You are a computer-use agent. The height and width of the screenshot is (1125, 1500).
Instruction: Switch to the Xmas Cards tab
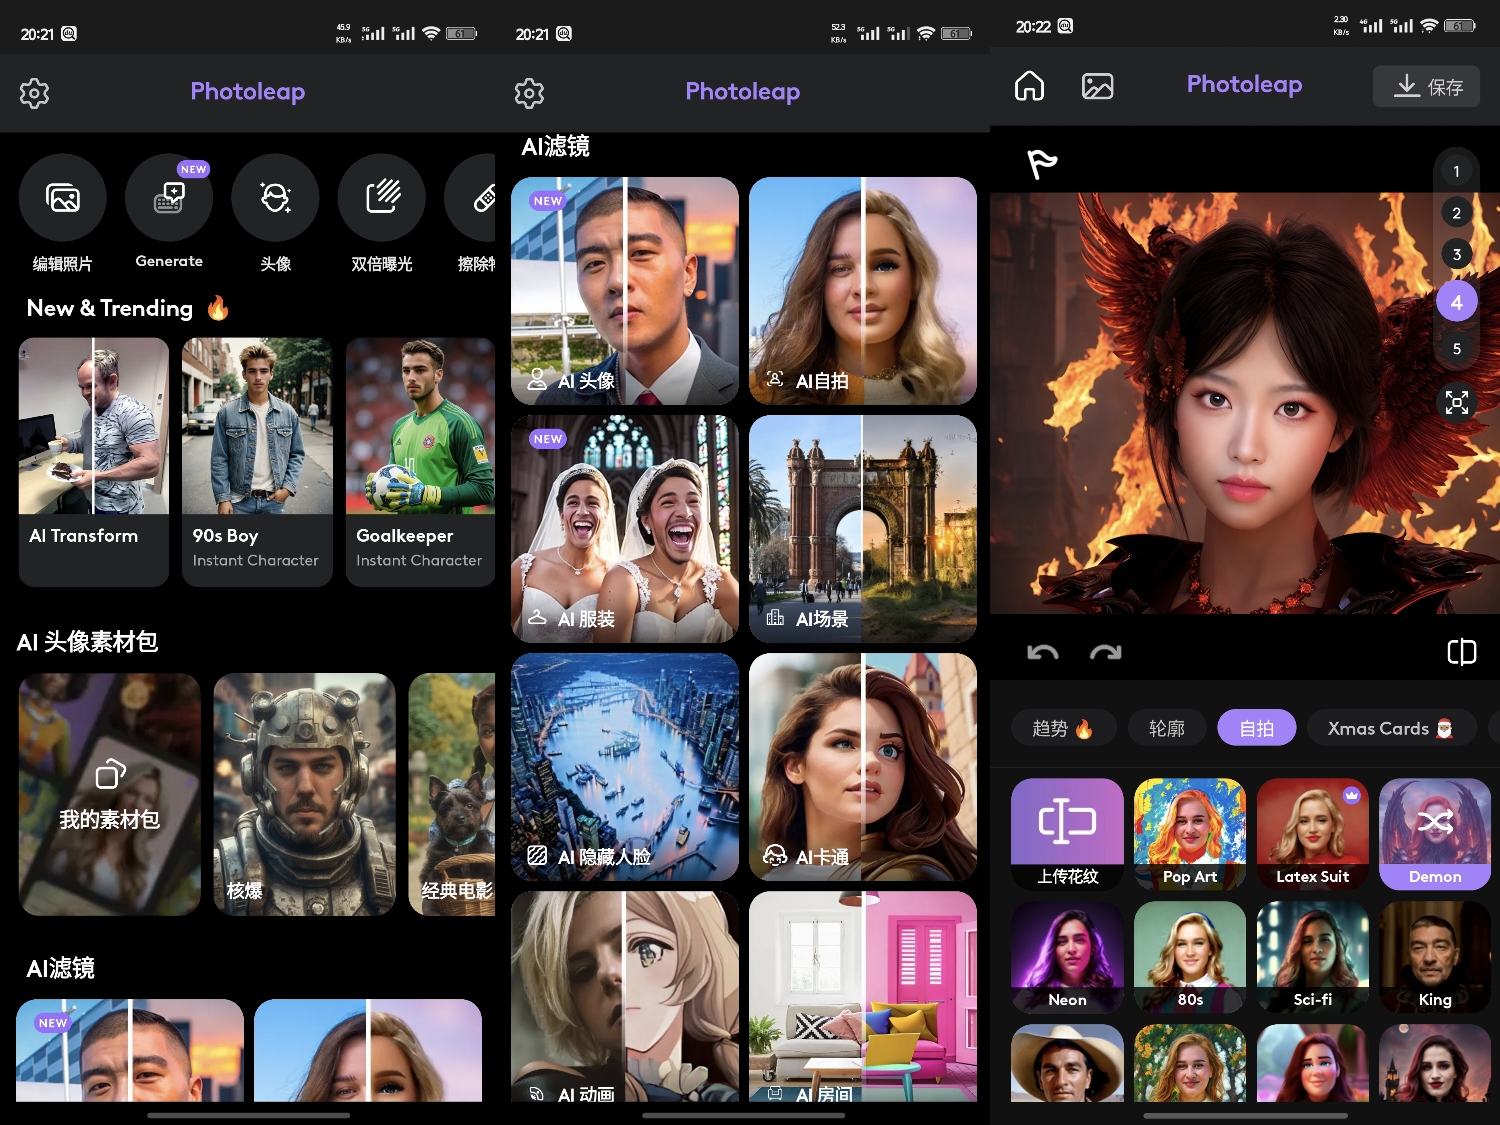tap(1391, 728)
